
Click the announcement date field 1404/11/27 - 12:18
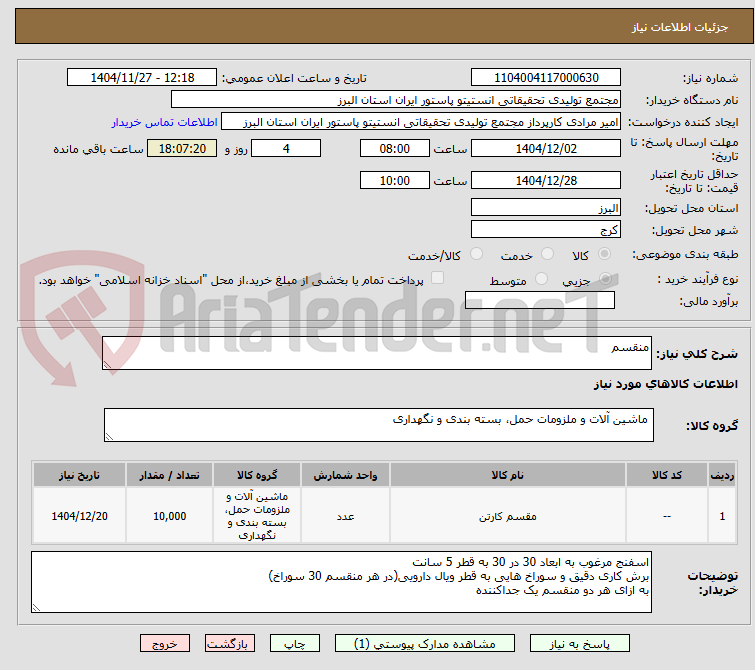[142, 78]
